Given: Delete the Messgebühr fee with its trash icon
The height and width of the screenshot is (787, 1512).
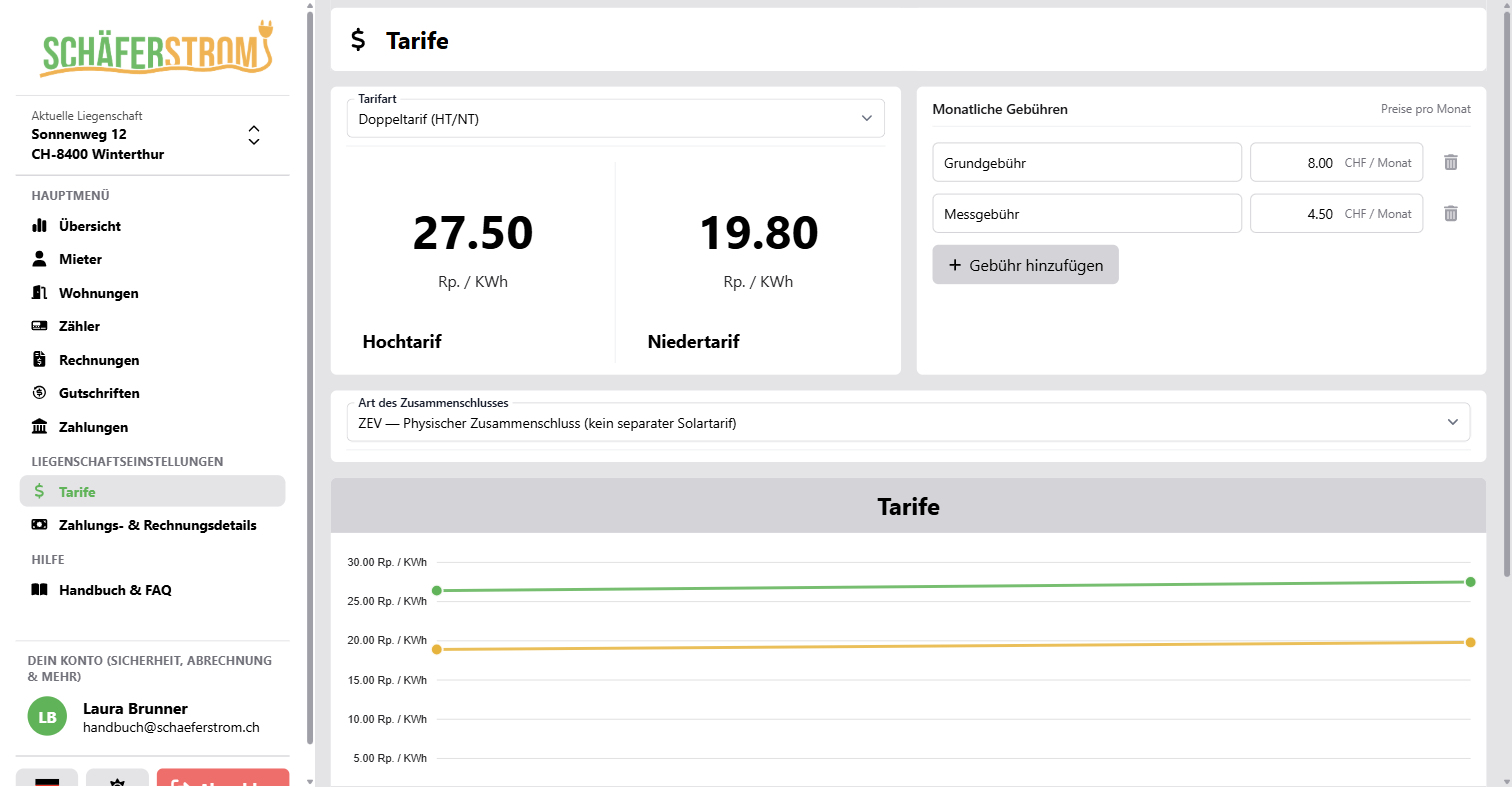Looking at the screenshot, I should click(1451, 213).
